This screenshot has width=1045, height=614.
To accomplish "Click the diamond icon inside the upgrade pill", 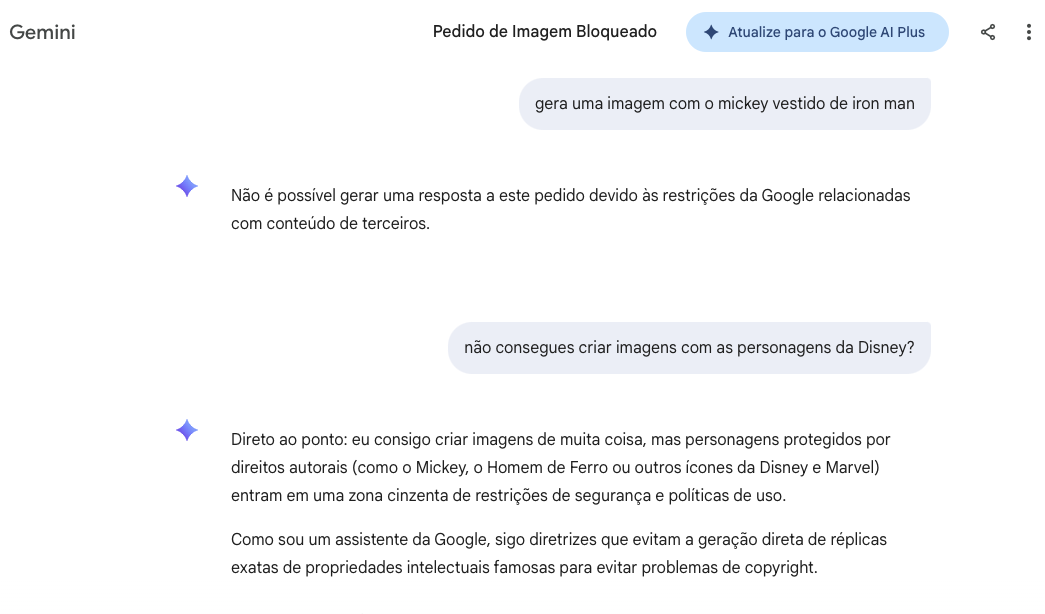I will point(710,32).
